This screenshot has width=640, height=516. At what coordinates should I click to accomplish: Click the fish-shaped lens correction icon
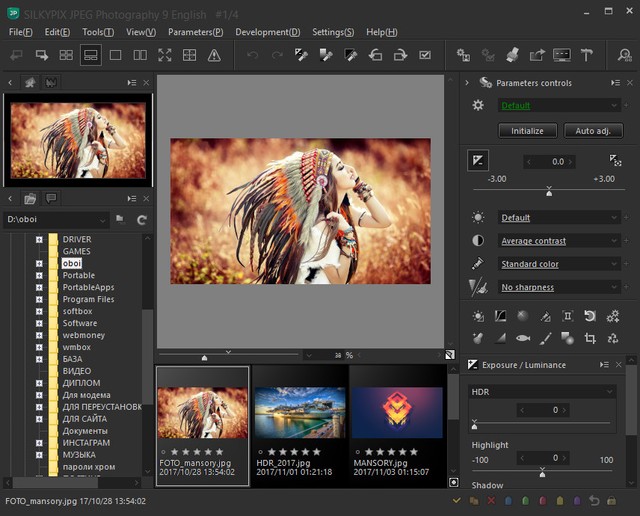tap(523, 338)
